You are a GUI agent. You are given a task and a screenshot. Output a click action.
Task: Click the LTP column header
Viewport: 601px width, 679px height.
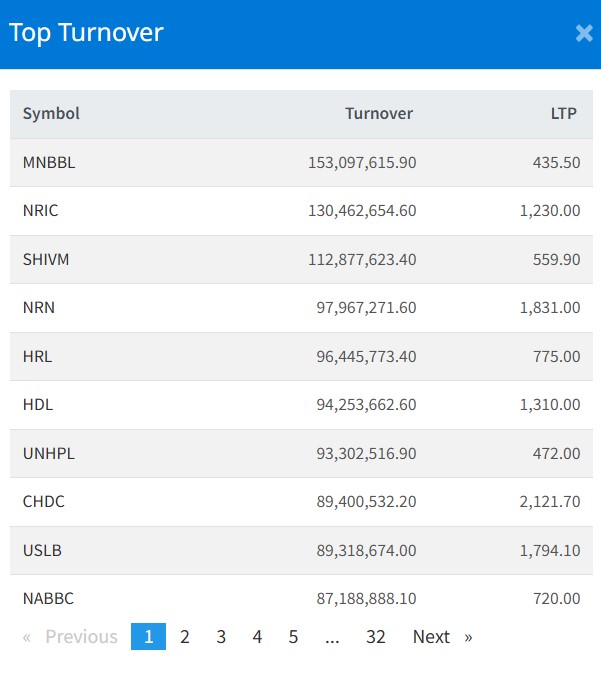coord(564,114)
